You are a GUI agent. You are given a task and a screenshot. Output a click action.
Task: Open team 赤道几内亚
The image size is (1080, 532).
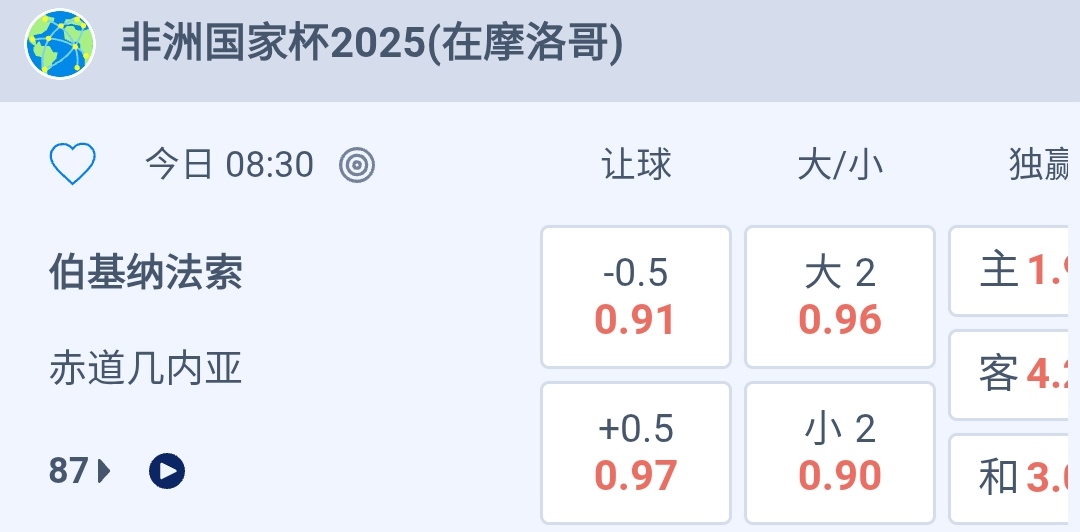pyautogui.click(x=146, y=370)
